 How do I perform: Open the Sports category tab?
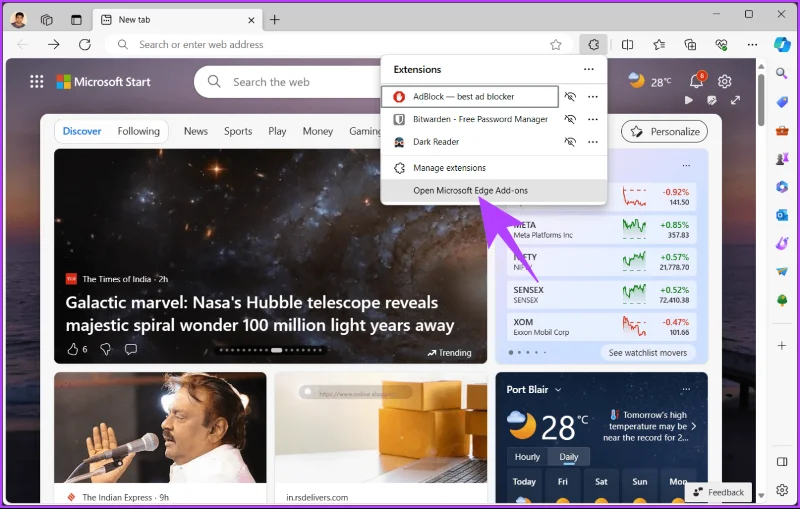pos(238,131)
